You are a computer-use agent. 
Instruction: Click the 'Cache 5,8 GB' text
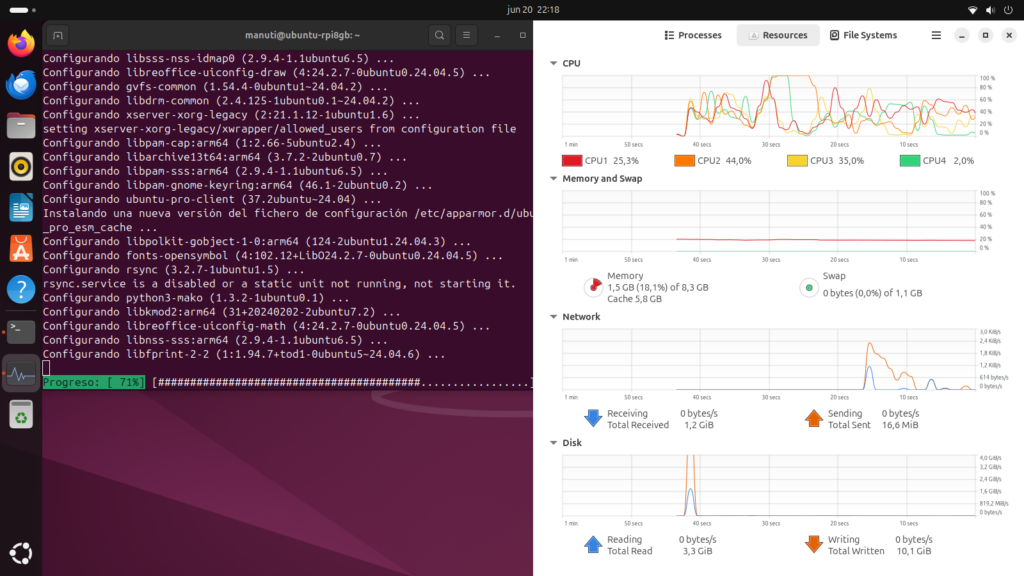[x=634, y=299]
